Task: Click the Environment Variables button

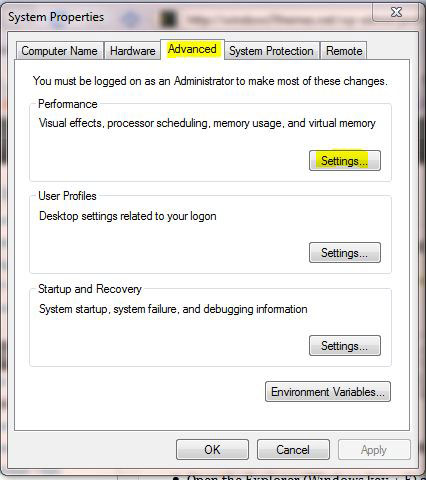Action: coord(328,392)
